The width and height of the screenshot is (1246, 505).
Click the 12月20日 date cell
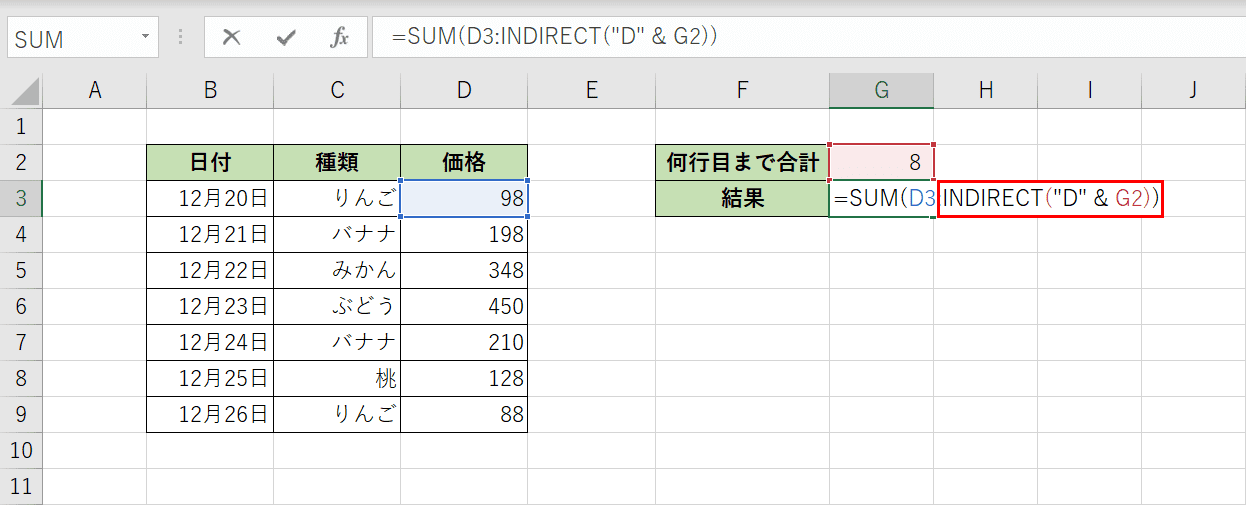coord(210,198)
